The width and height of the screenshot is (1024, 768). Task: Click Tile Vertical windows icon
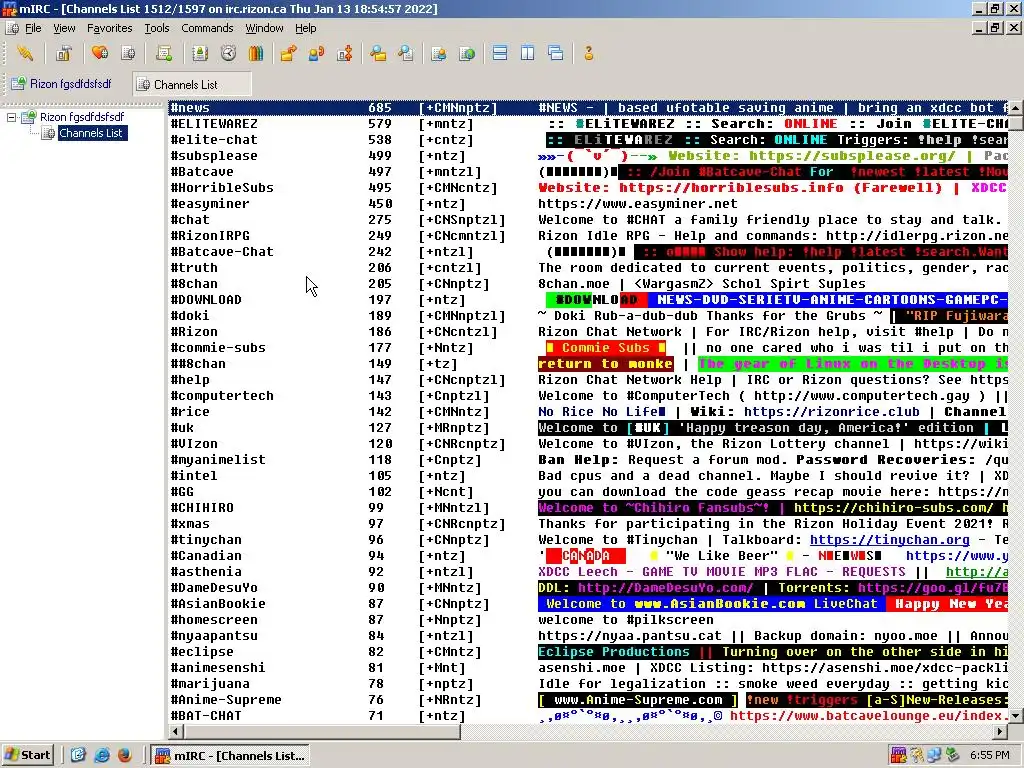[528, 53]
